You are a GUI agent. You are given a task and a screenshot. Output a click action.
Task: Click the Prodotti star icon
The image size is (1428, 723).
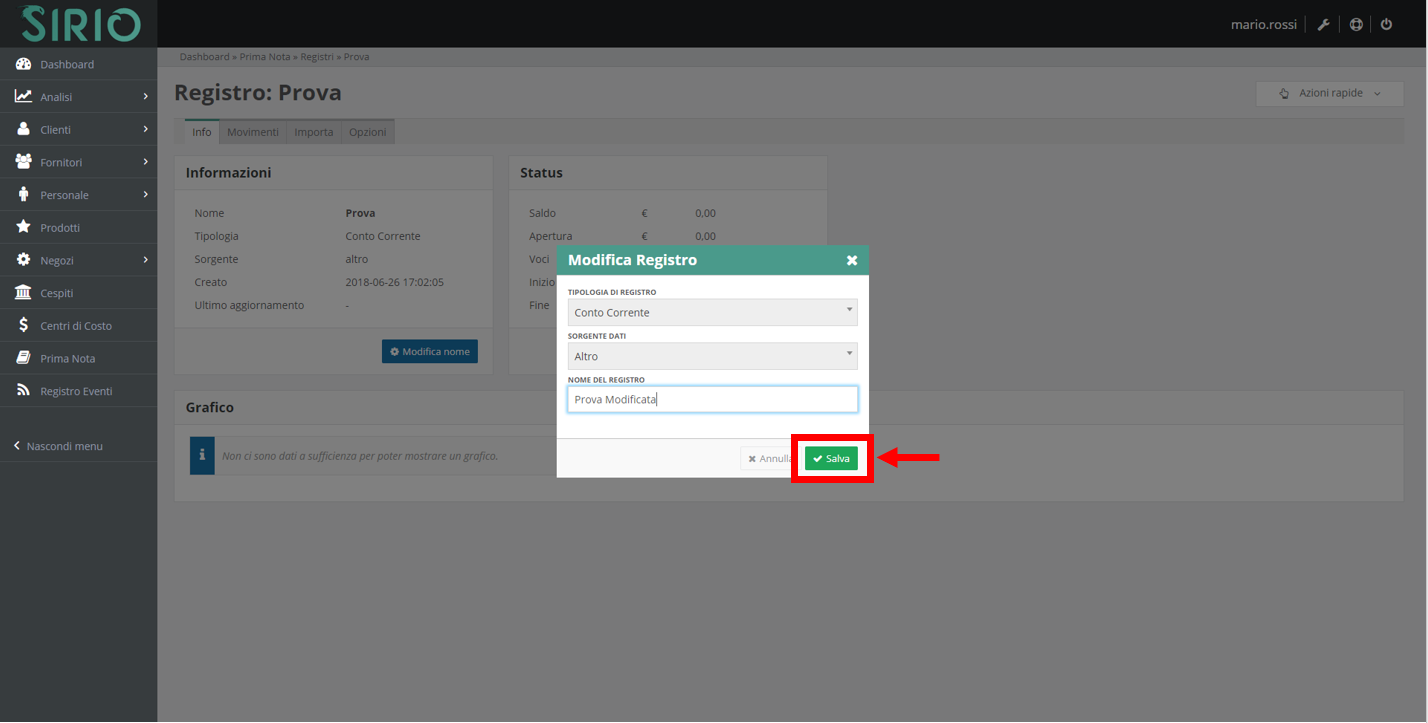[23, 227]
